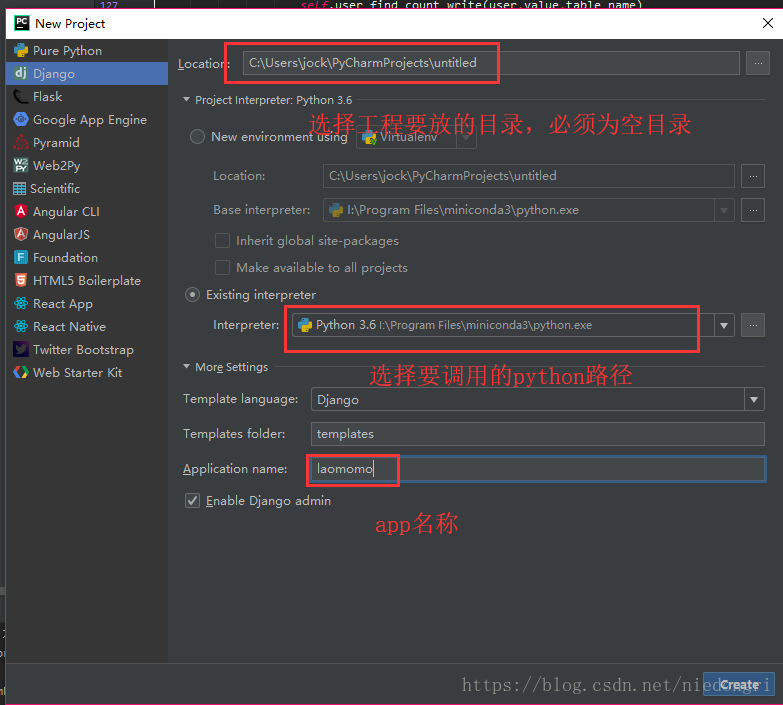Toggle Make available to all projects
The image size is (783, 705).
(222, 268)
